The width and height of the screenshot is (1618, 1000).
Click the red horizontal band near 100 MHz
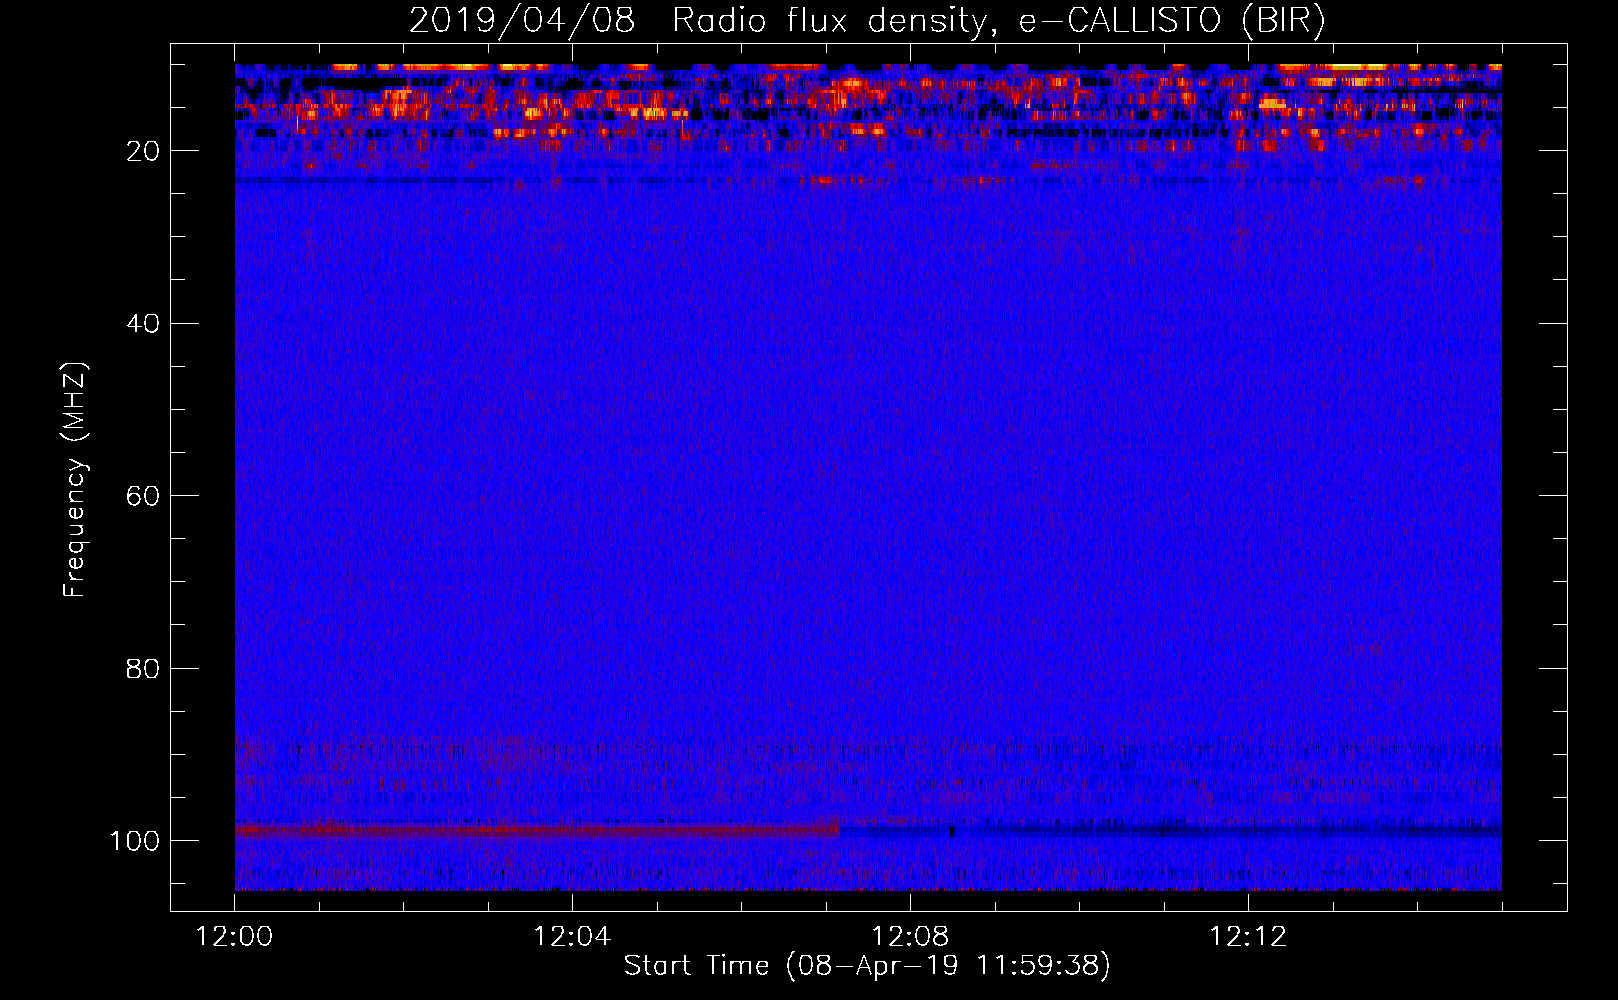coord(537,830)
